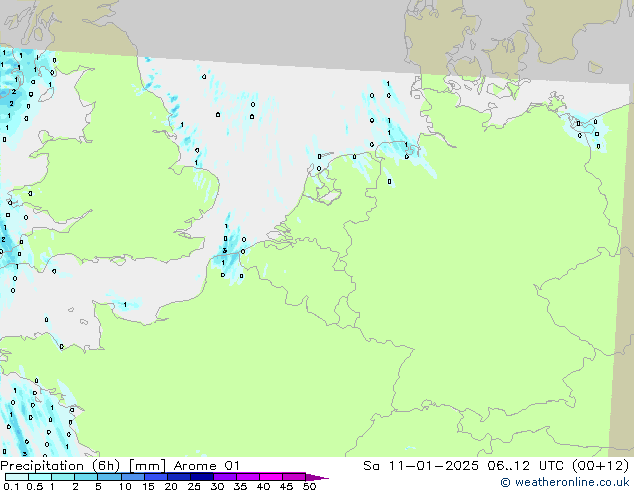The height and width of the screenshot is (490, 634).
Task: Click the '0.5' legend scale label
Action: click(34, 486)
